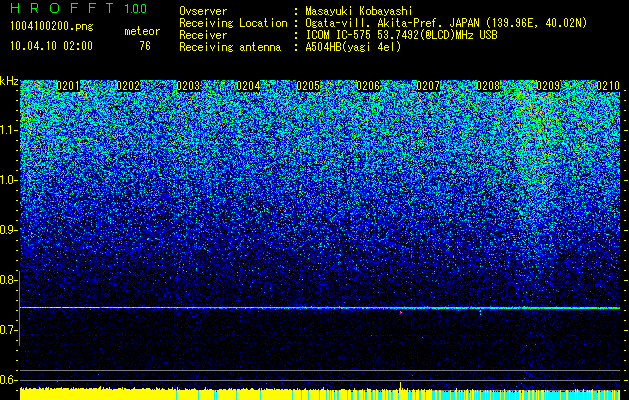Click the bright carrier line near 0.75 kHz
629x400 pixels.
(x=320, y=308)
